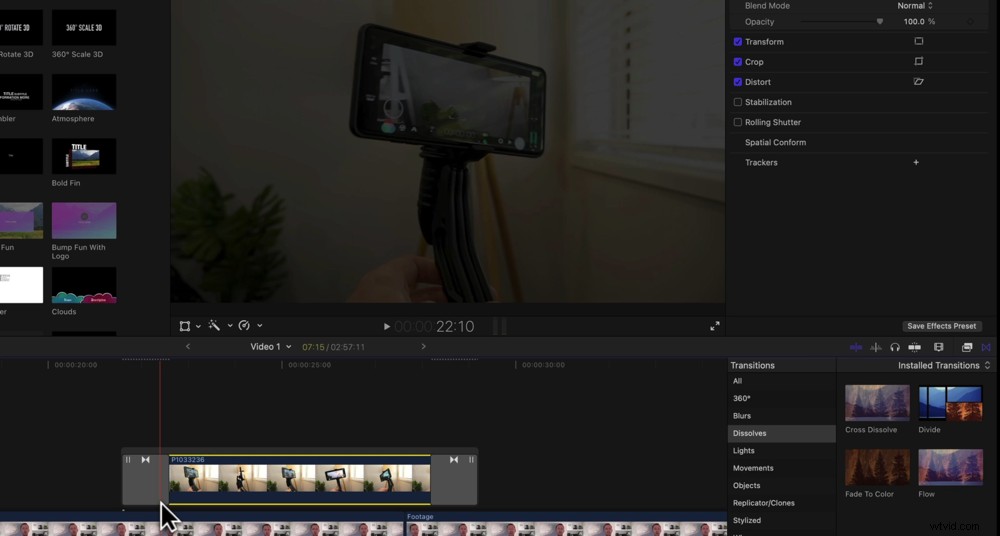
Task: Click the Opacity 100.0 value field
Action: (913, 22)
